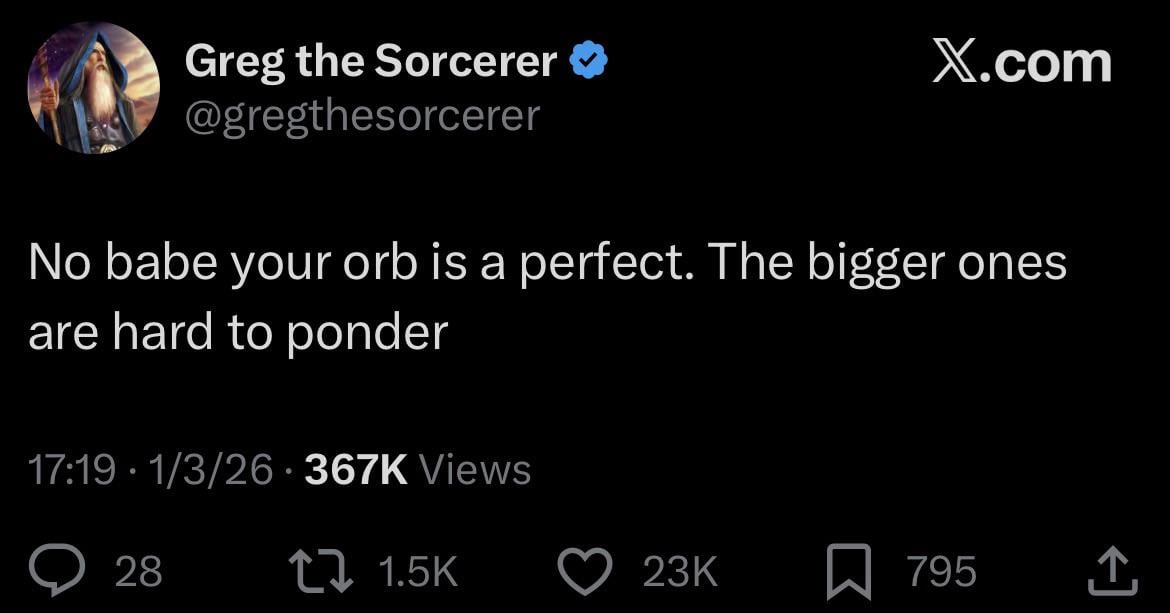This screenshot has width=1170, height=613.
Task: Click the 795 bookmarks count
Action: (941, 571)
